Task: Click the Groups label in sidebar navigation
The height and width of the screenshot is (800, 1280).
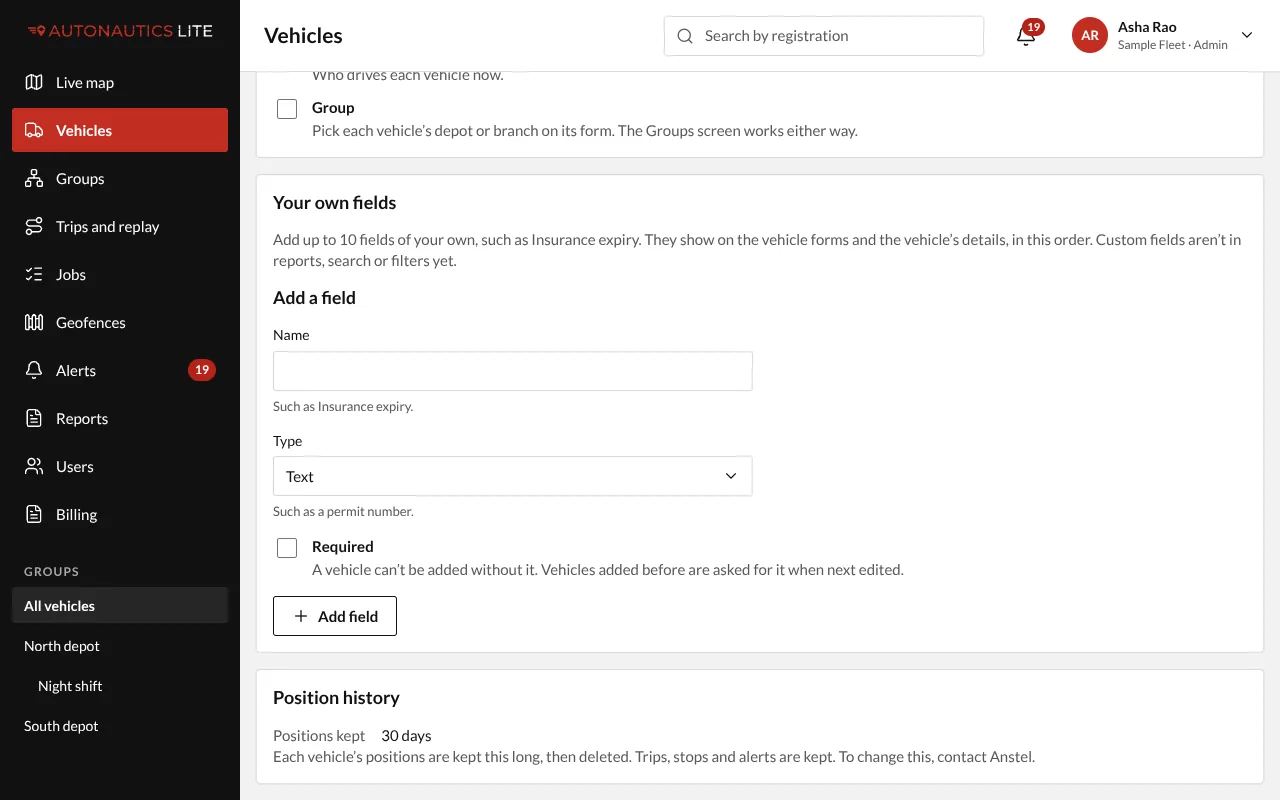Action: tap(80, 178)
